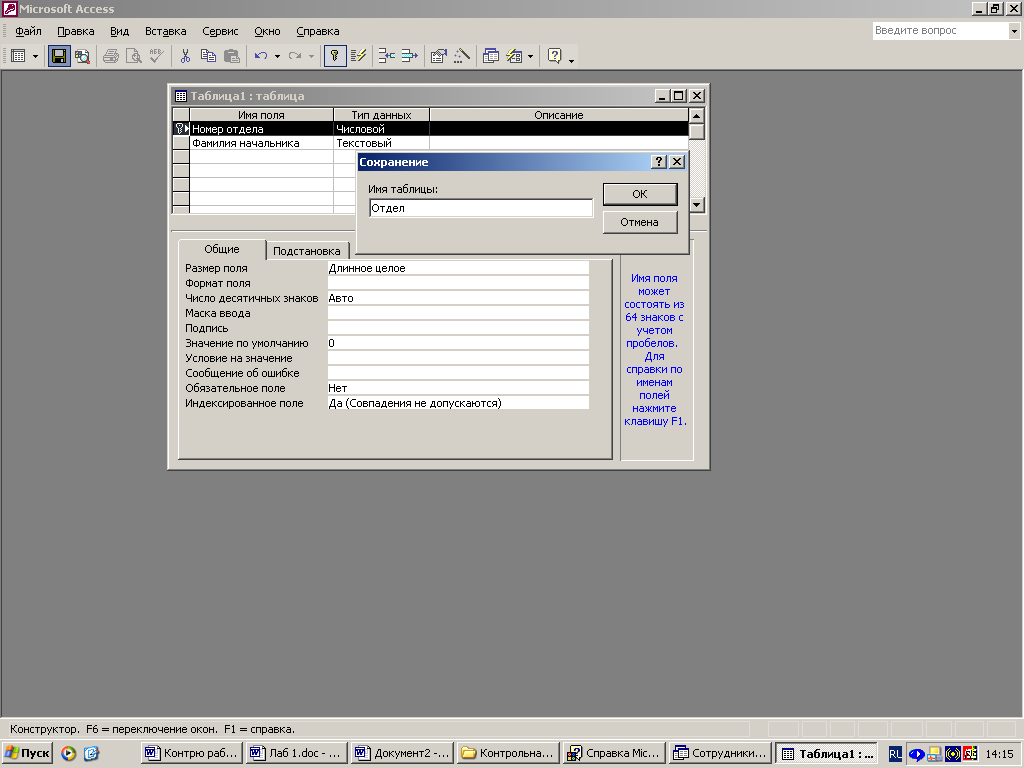Open the Файл menu
Screen dimensions: 1024x768
(28, 31)
